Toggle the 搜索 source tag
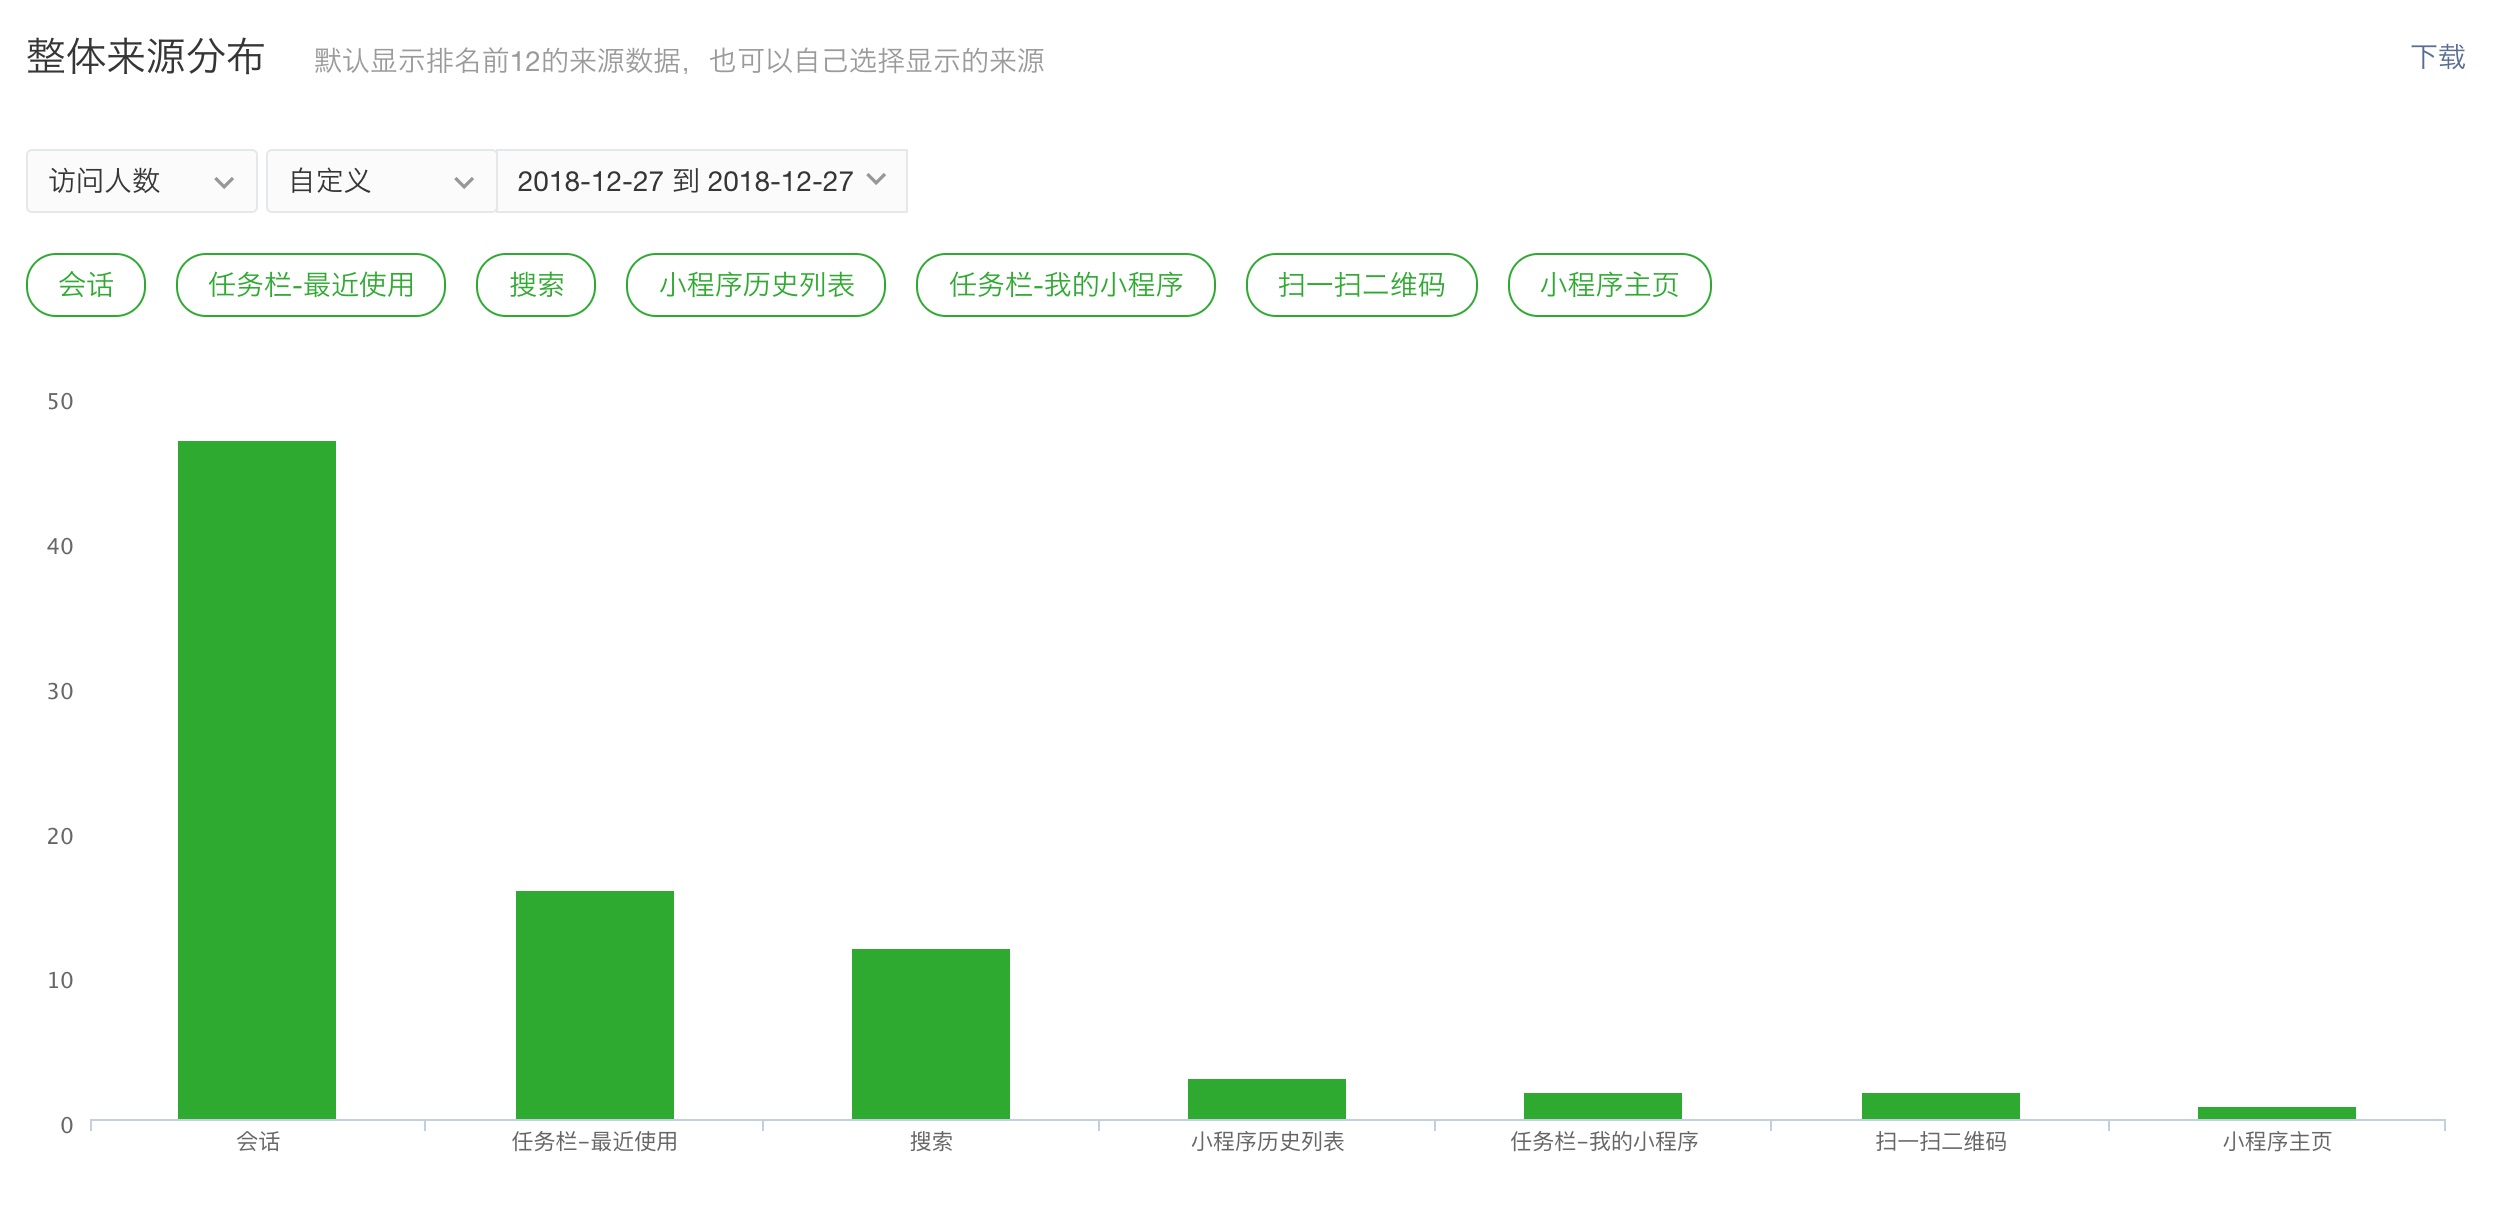Viewport: 2504px width, 1210px height. (536, 285)
